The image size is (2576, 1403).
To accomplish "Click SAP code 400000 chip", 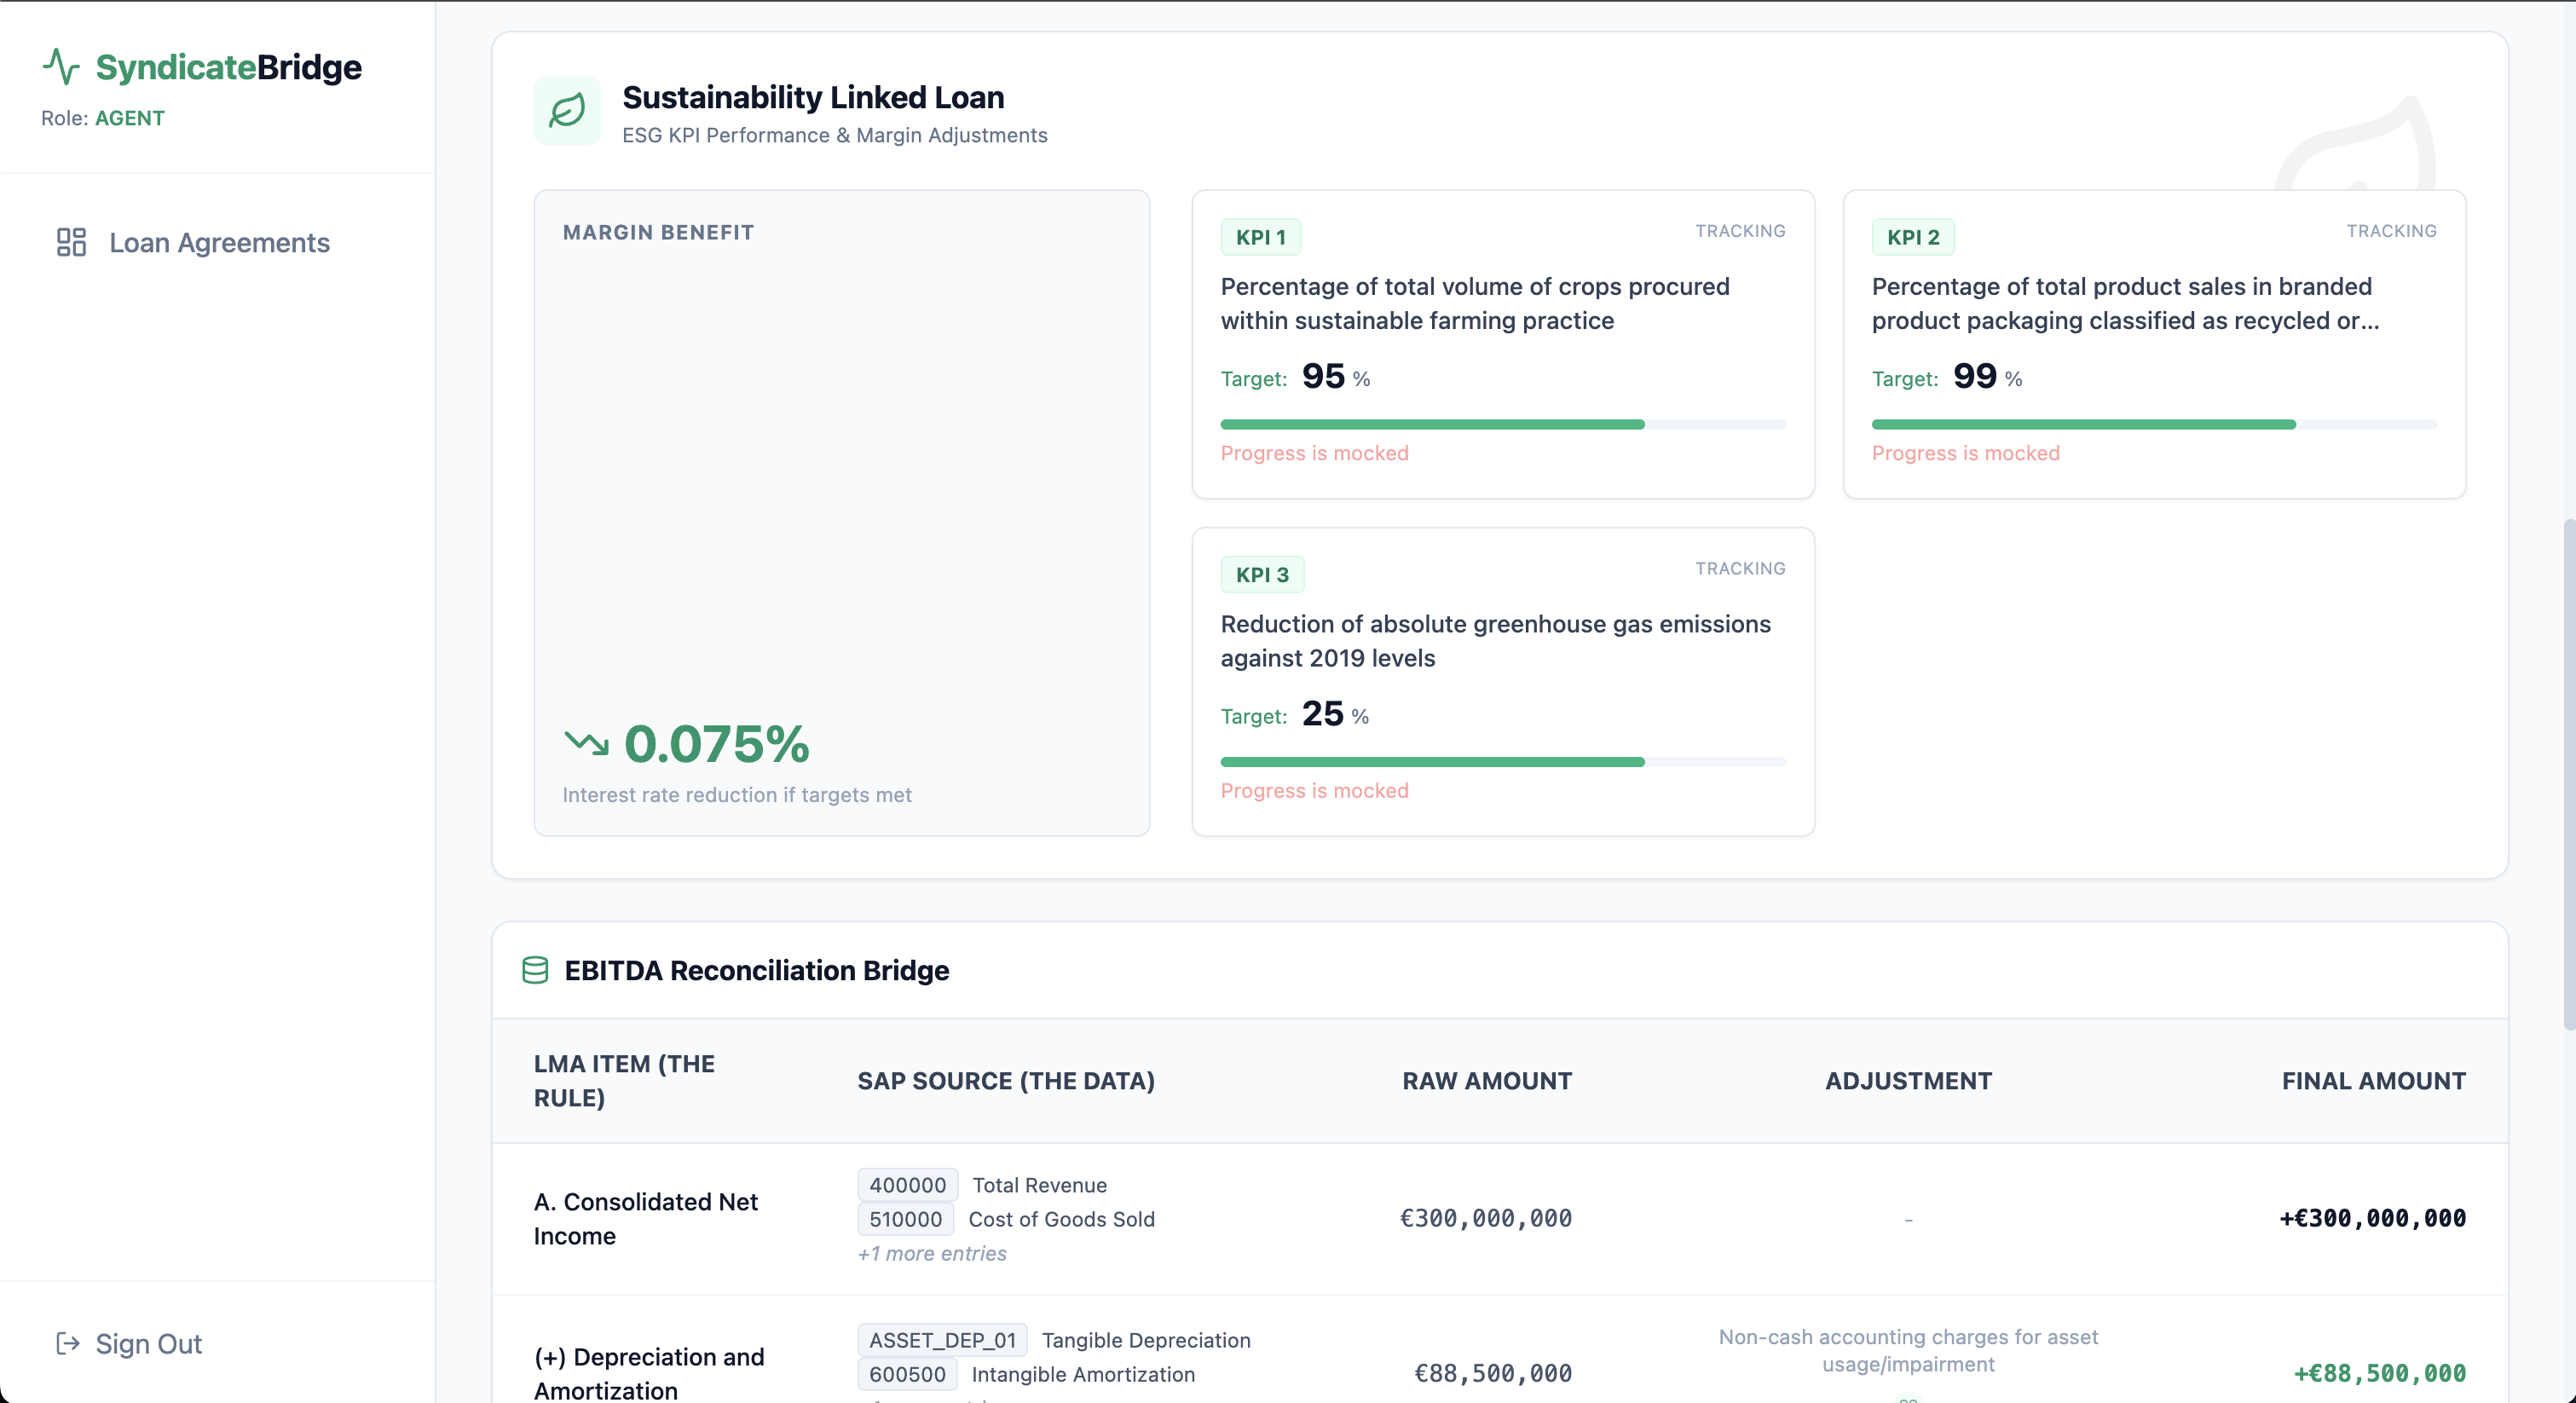I will (906, 1185).
